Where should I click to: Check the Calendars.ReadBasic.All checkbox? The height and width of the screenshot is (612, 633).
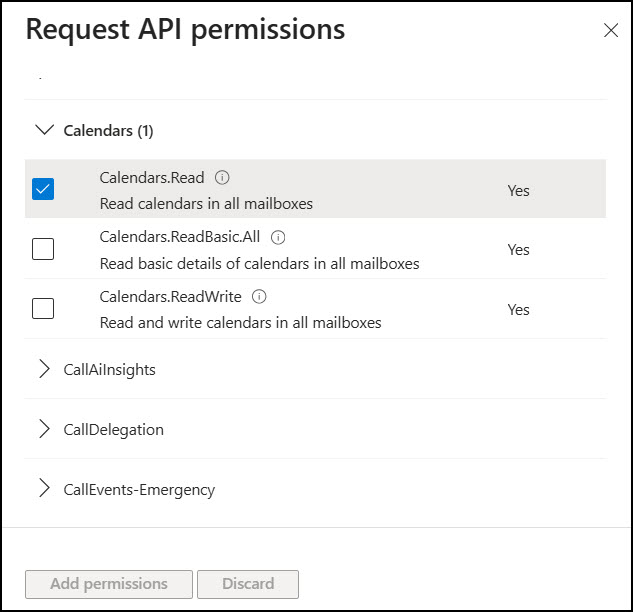pyautogui.click(x=43, y=249)
